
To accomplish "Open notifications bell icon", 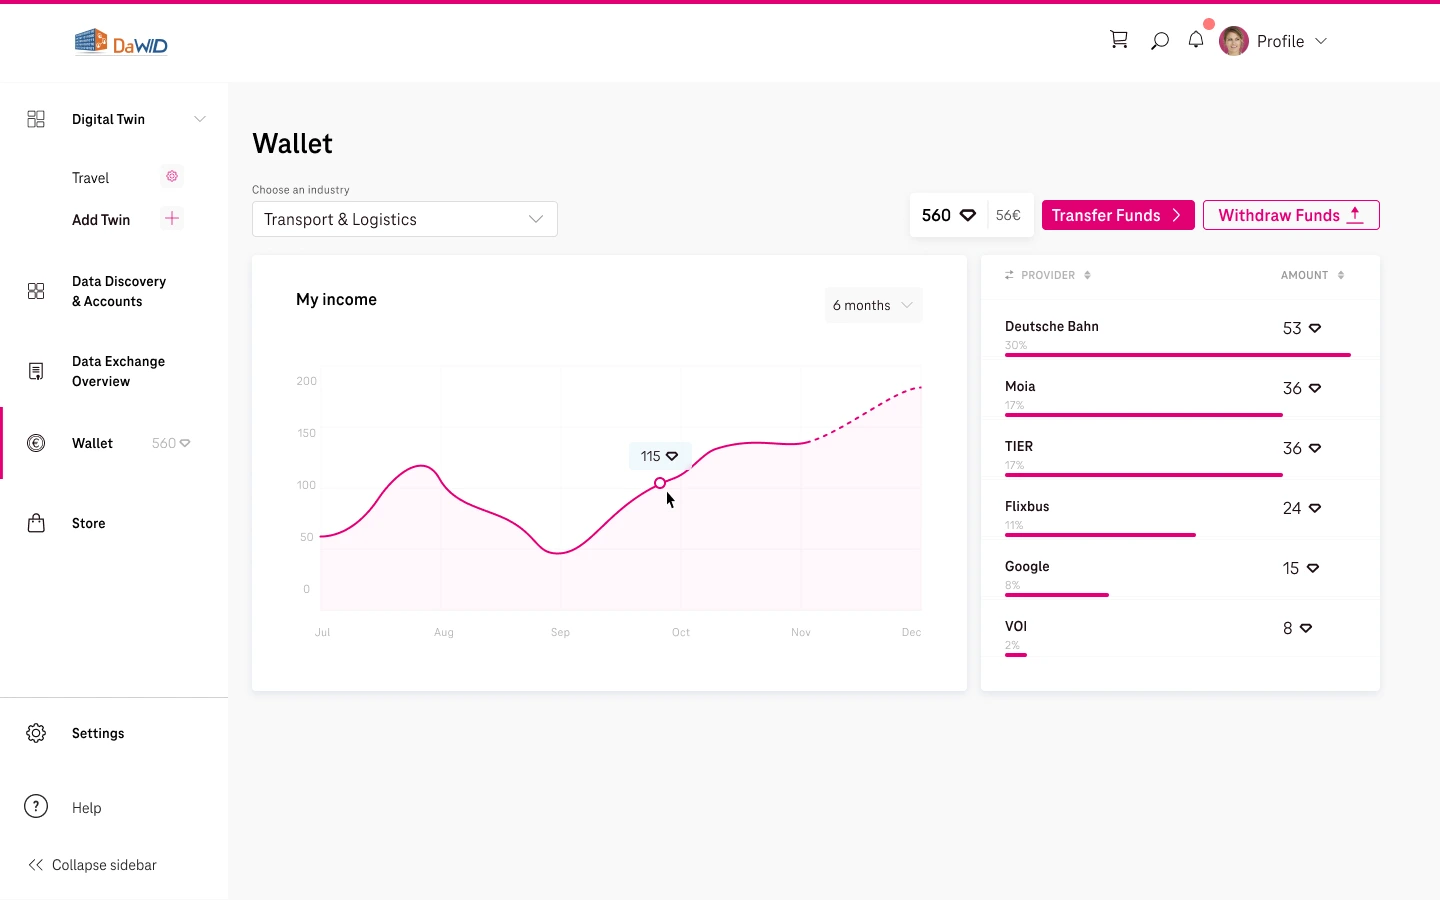I will click(x=1196, y=40).
